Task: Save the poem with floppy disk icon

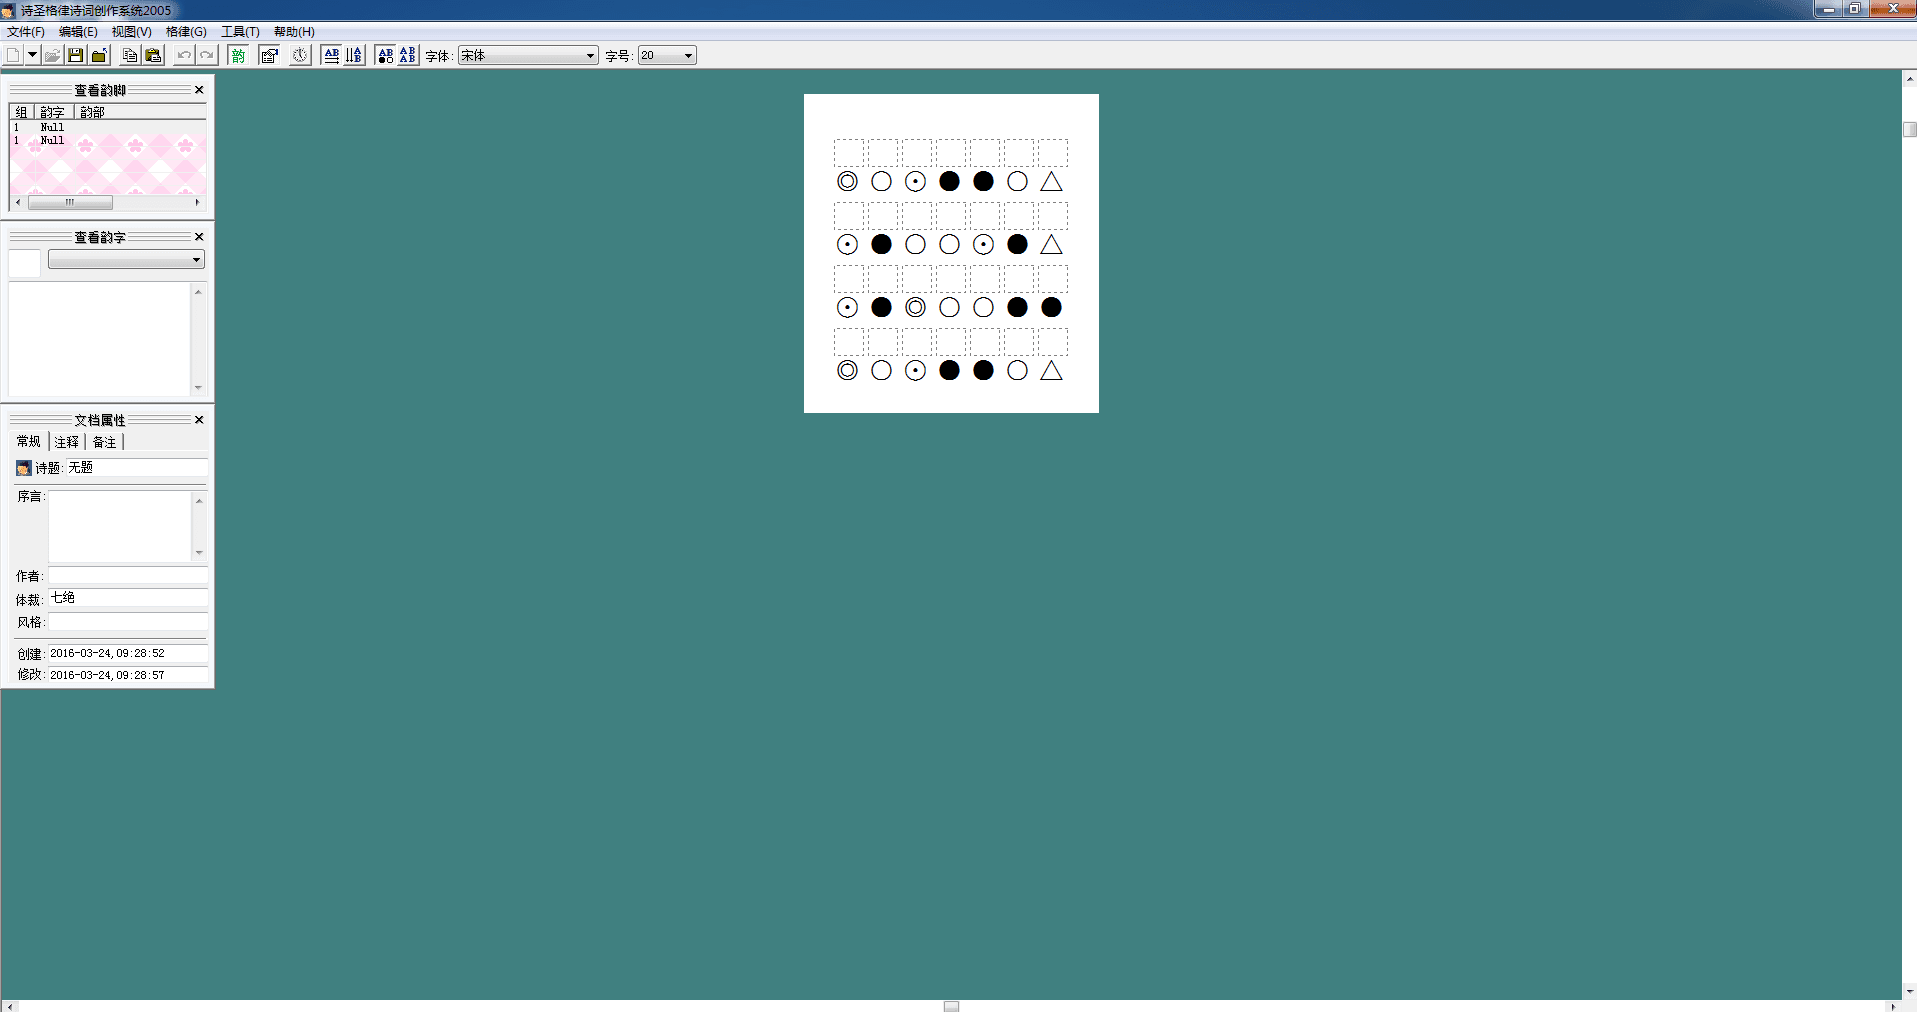Action: click(76, 55)
